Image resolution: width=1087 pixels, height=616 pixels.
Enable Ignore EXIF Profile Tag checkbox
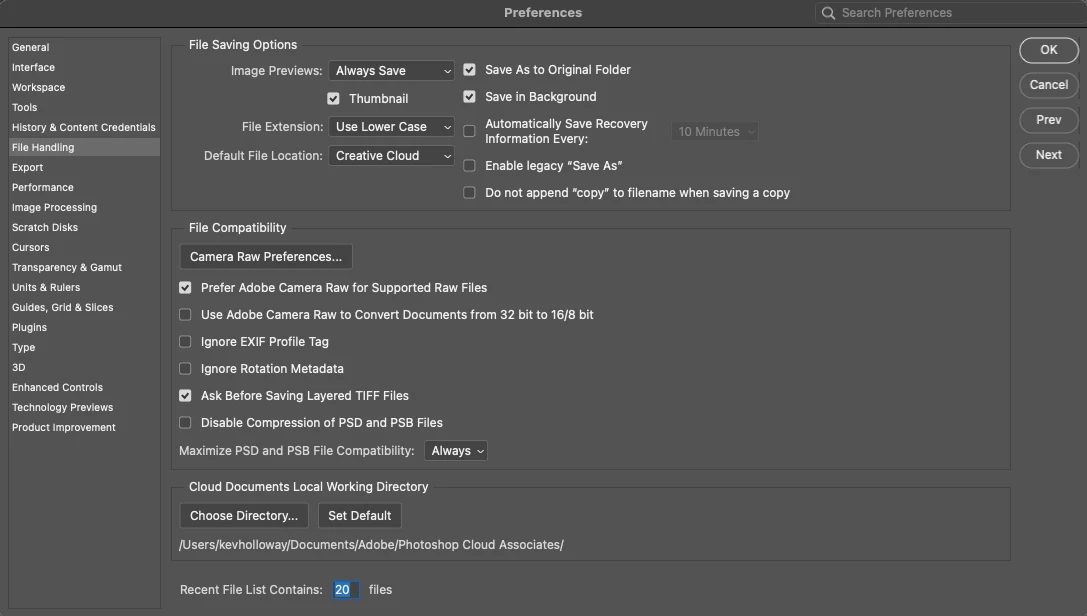coord(185,342)
